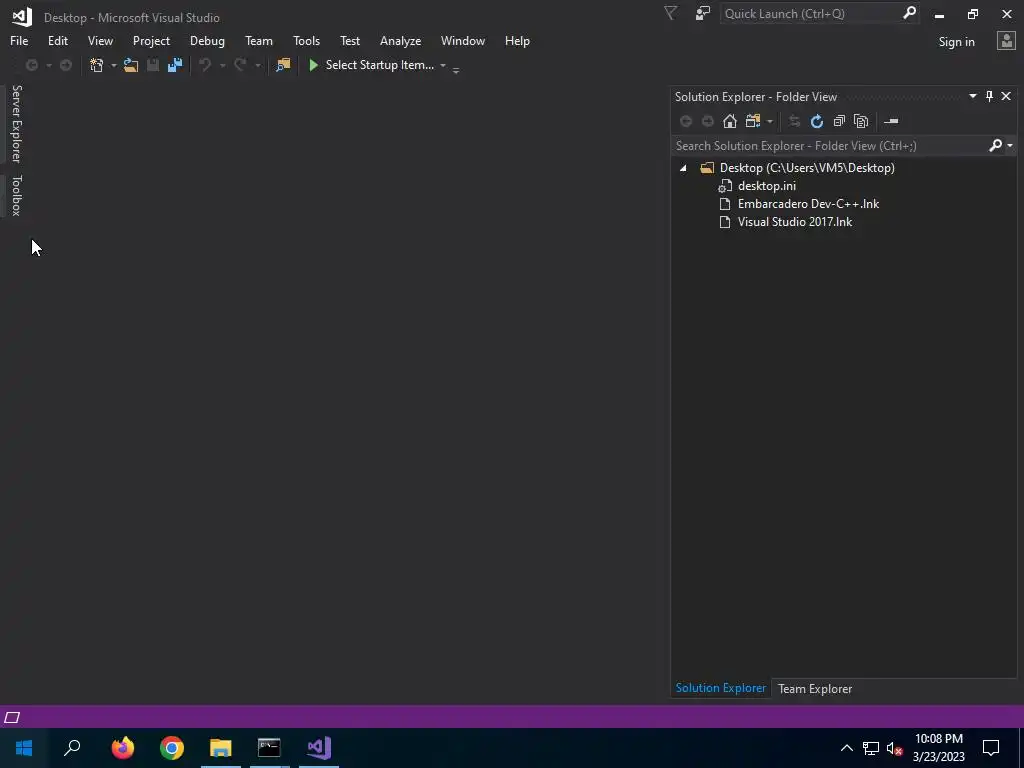Click the Select Startup Item button label
This screenshot has width=1024, height=768.
pos(379,65)
